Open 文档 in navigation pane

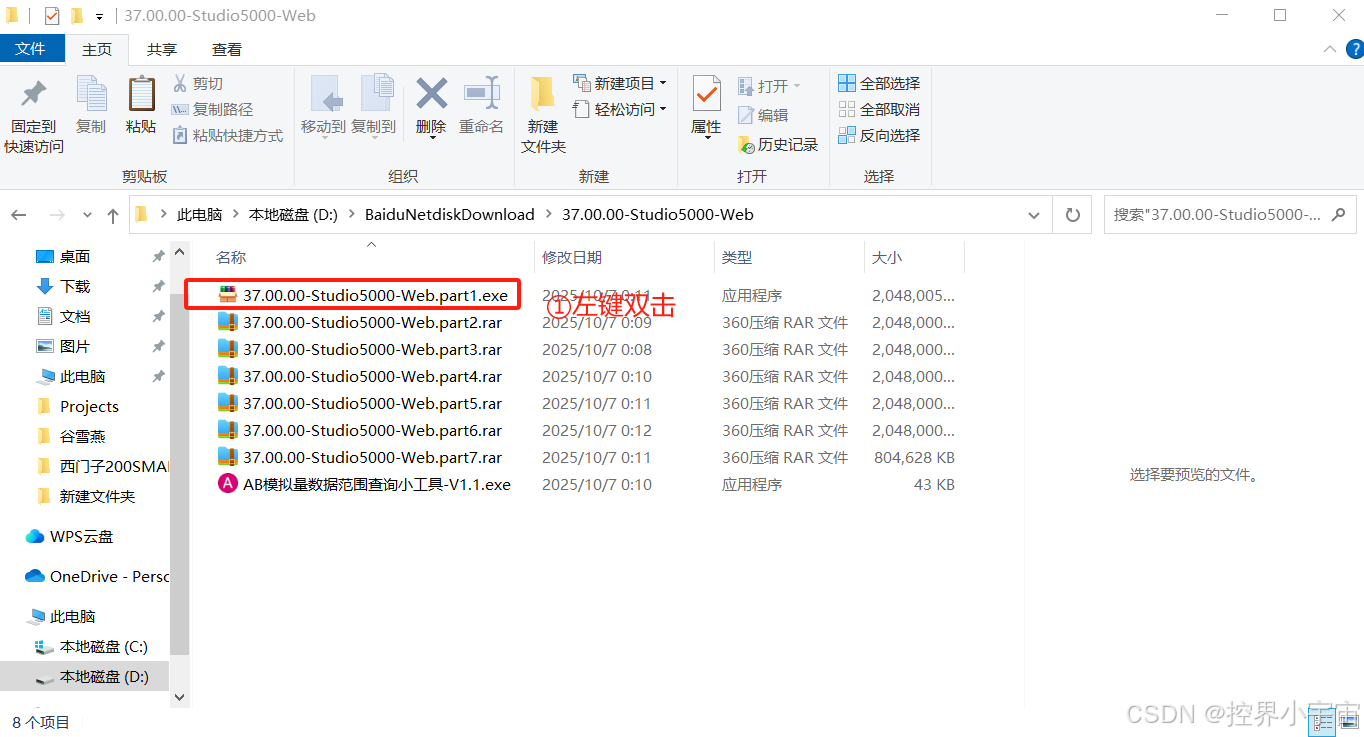pyautogui.click(x=63, y=316)
